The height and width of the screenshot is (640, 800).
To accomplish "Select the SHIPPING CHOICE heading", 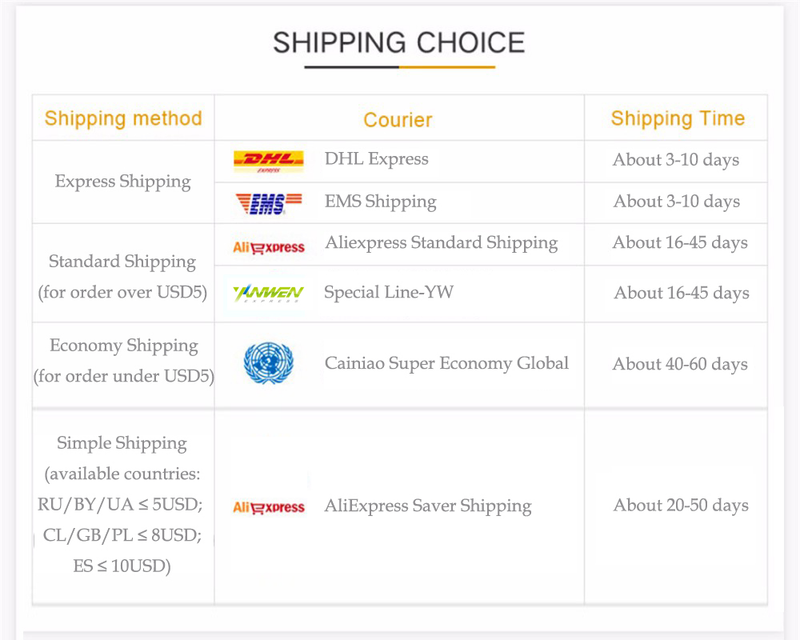I will click(x=399, y=43).
